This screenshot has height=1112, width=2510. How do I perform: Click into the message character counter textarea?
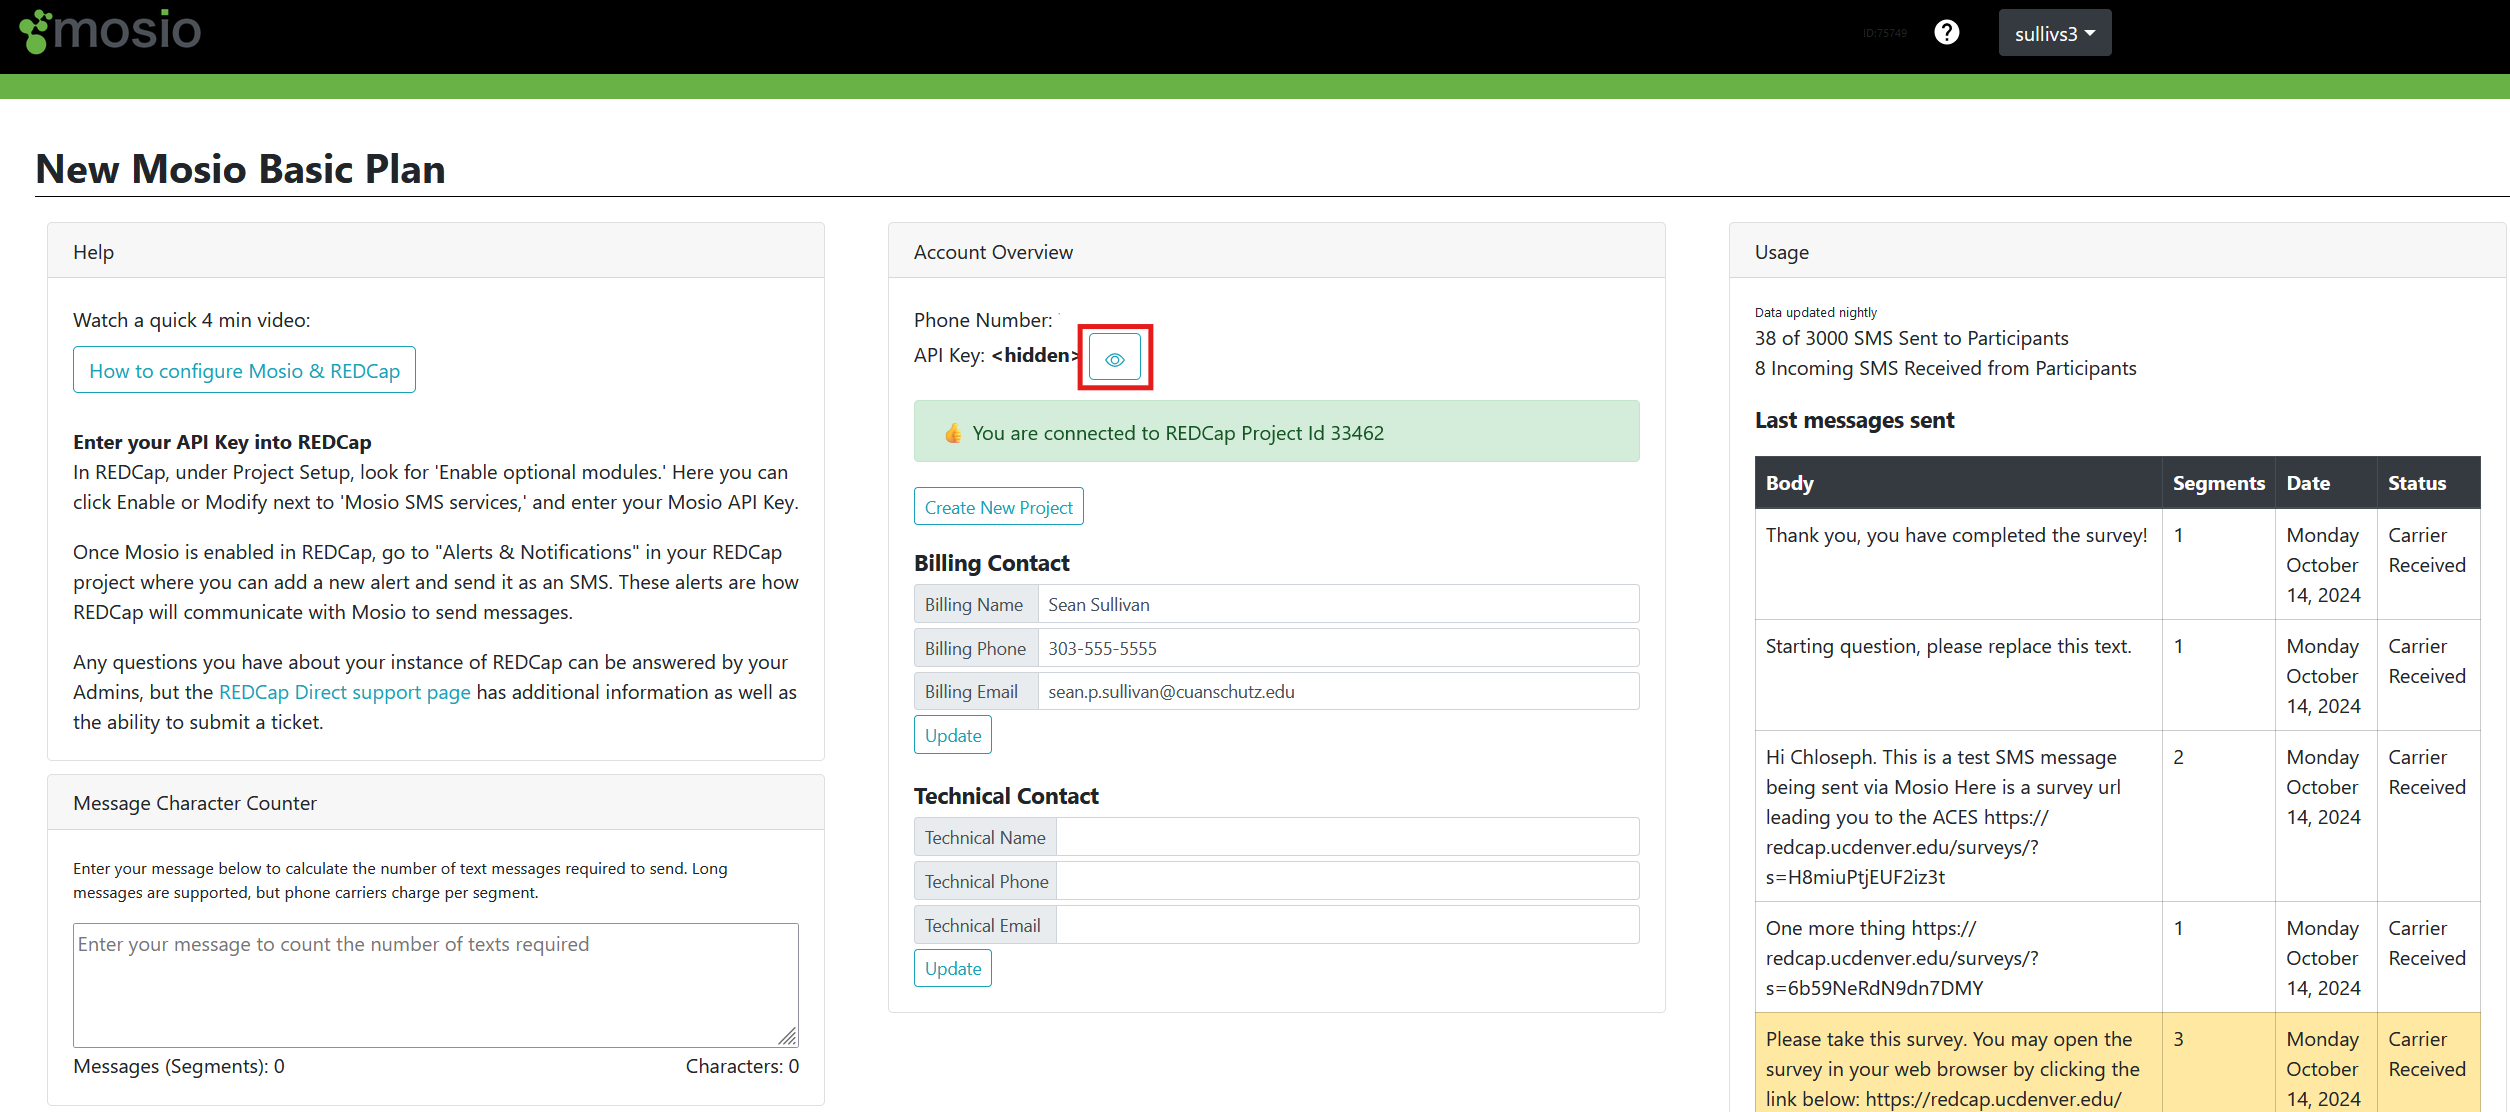(435, 985)
